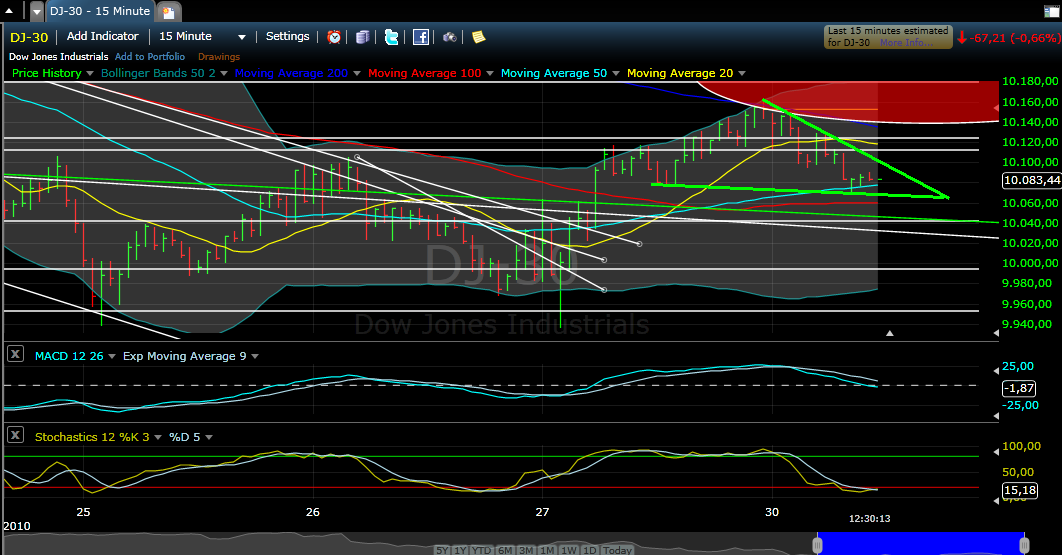Screen dimensions: 1062x555
Task: Click current price label 10.083,44
Action: point(1032,180)
